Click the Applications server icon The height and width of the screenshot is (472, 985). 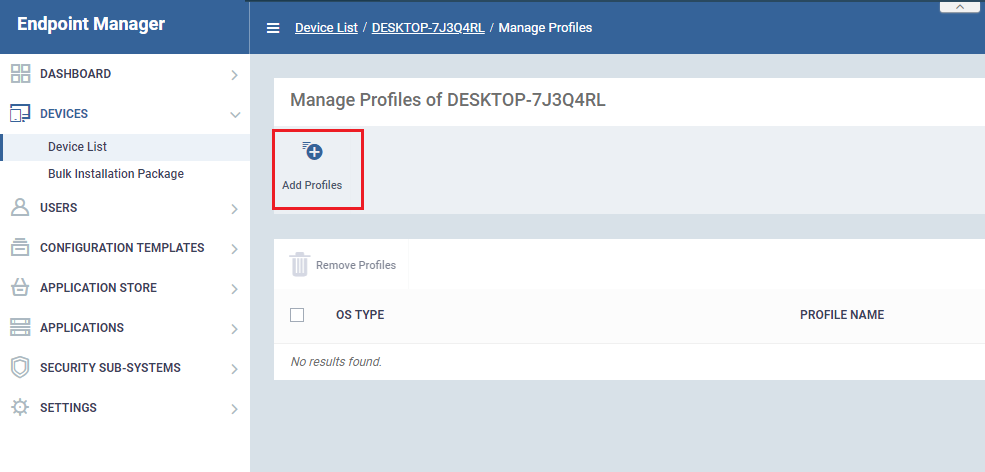[x=21, y=327]
